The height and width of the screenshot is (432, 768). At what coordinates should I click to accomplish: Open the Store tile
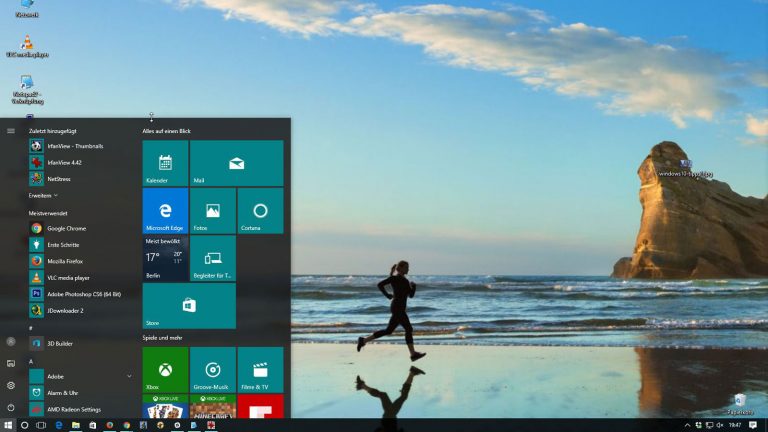pyautogui.click(x=189, y=306)
